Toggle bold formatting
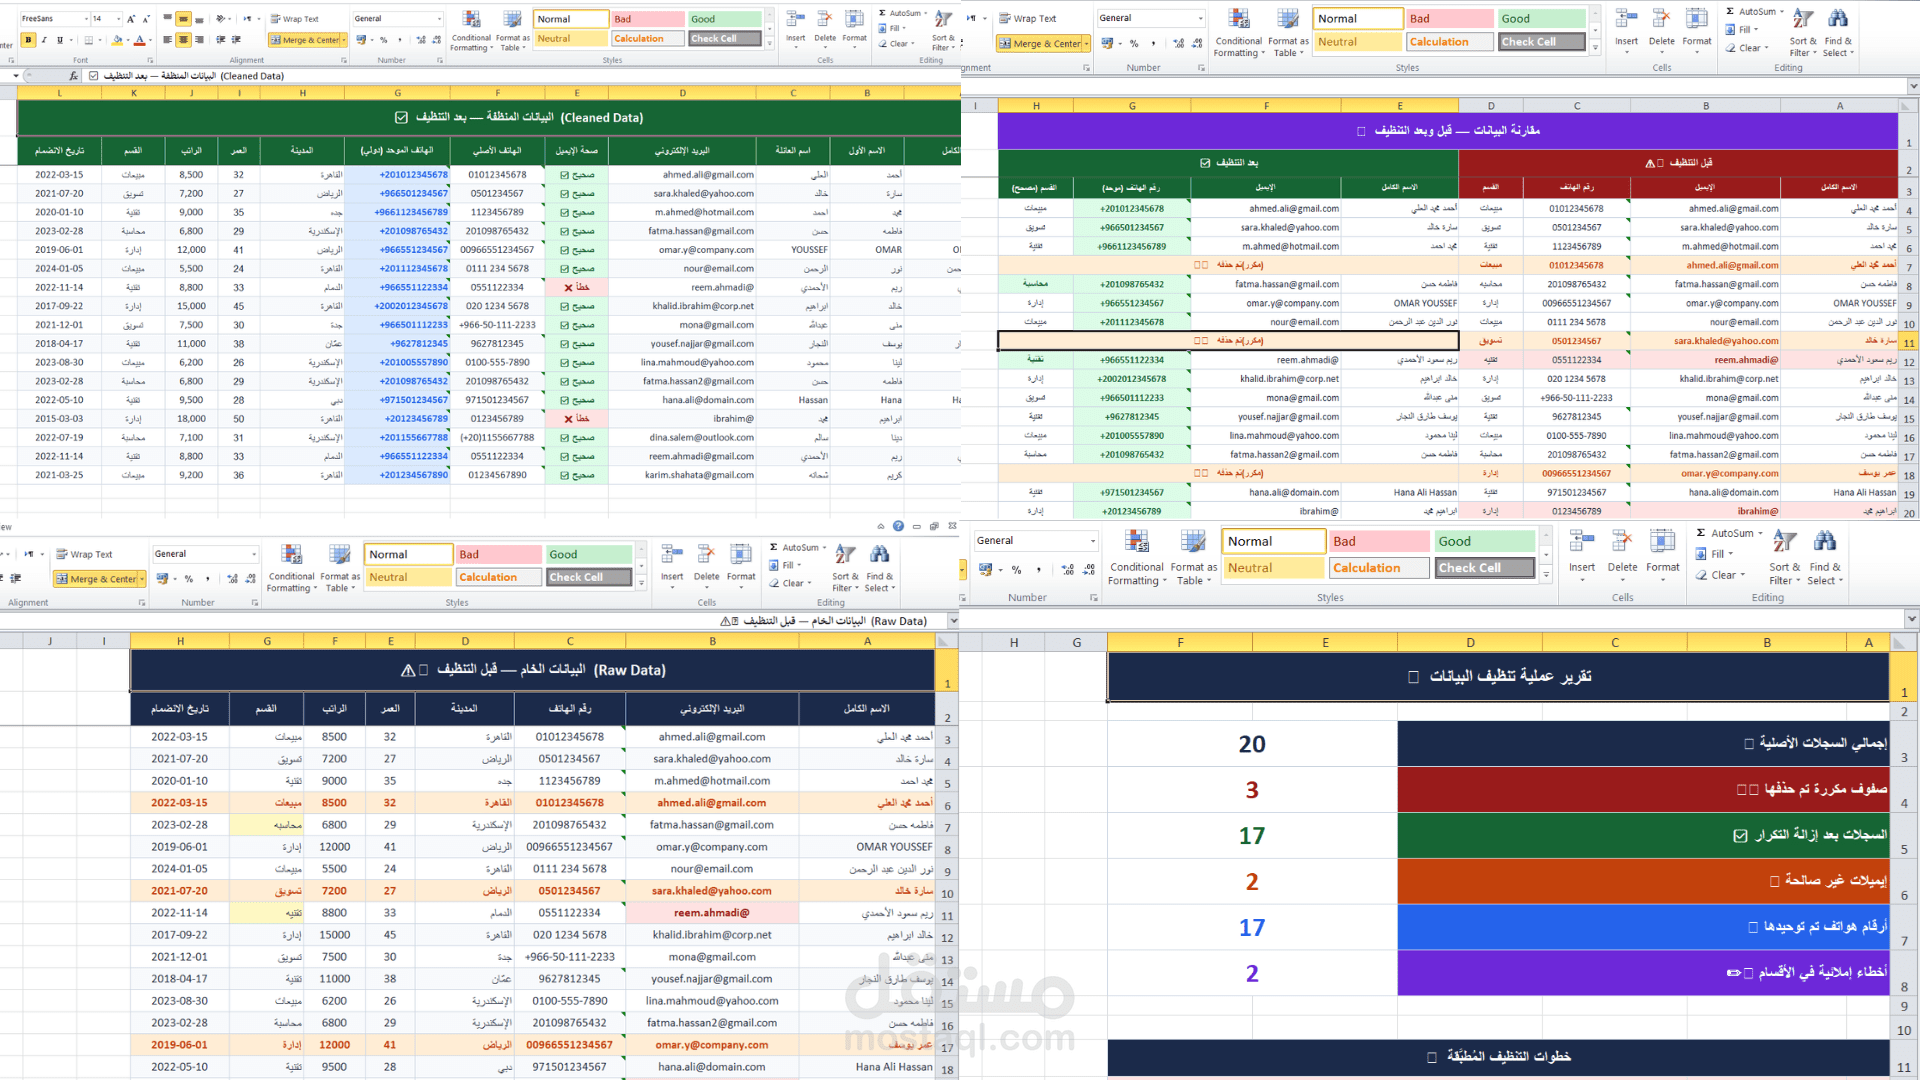This screenshot has height=1080, width=1920. (x=30, y=39)
